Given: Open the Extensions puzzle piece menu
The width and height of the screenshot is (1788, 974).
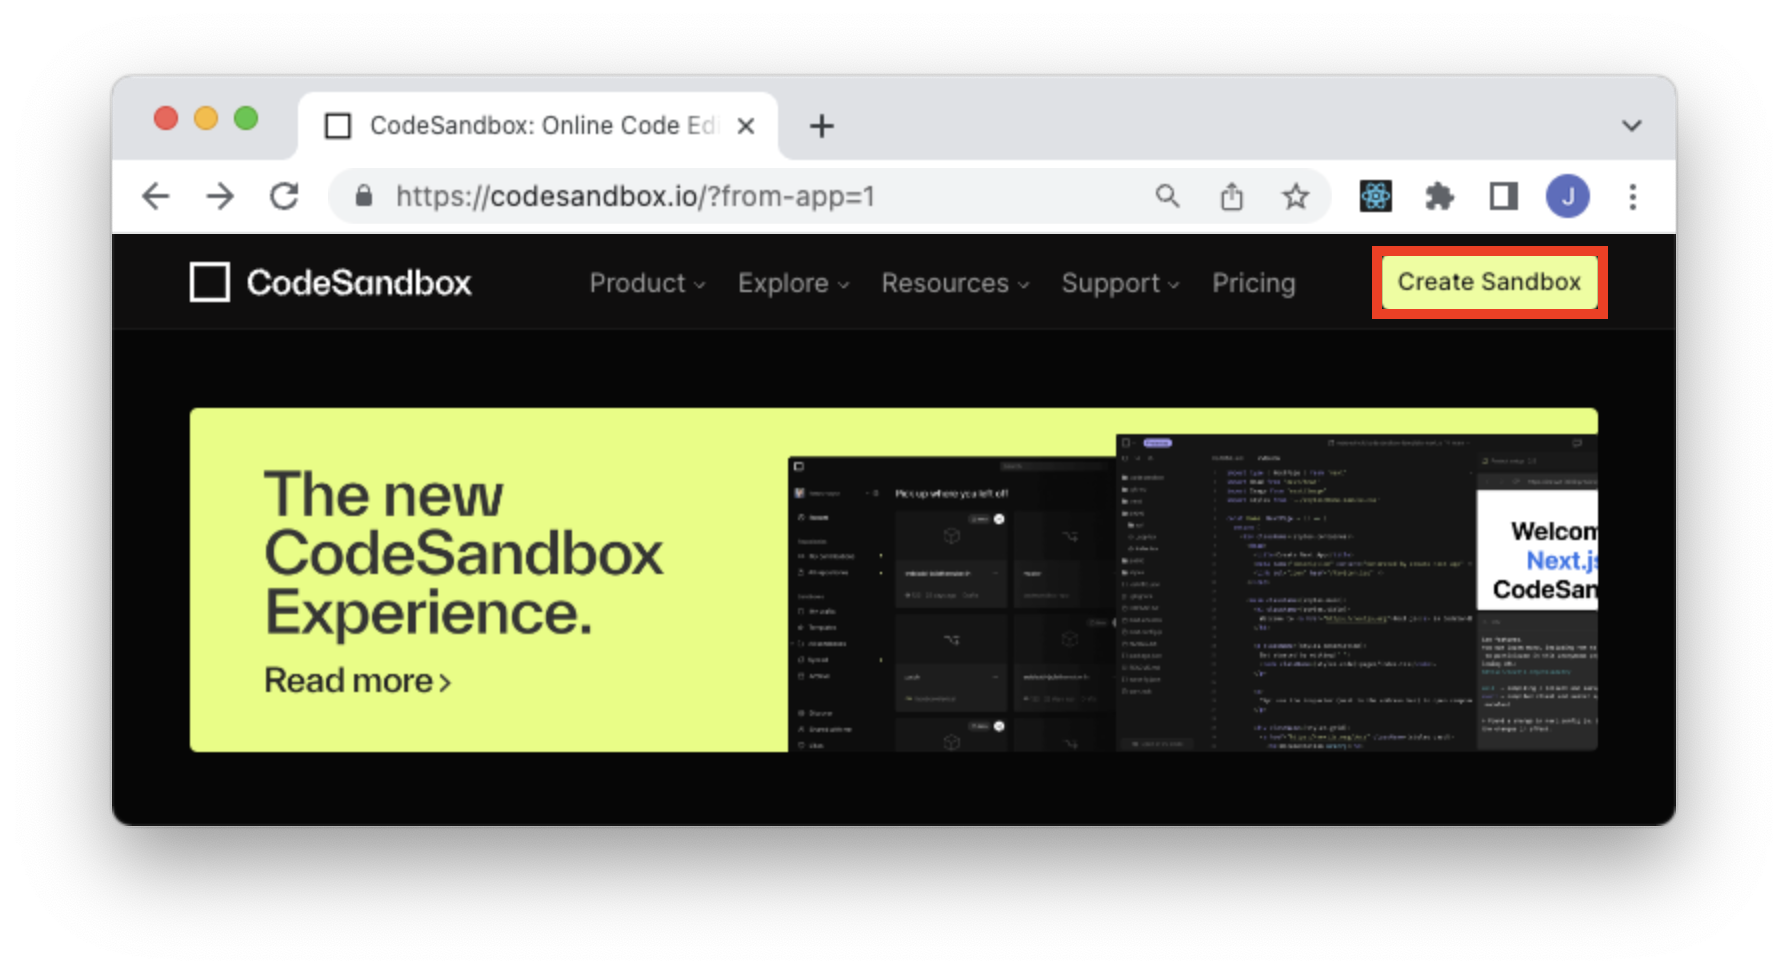Looking at the screenshot, I should click(1439, 196).
